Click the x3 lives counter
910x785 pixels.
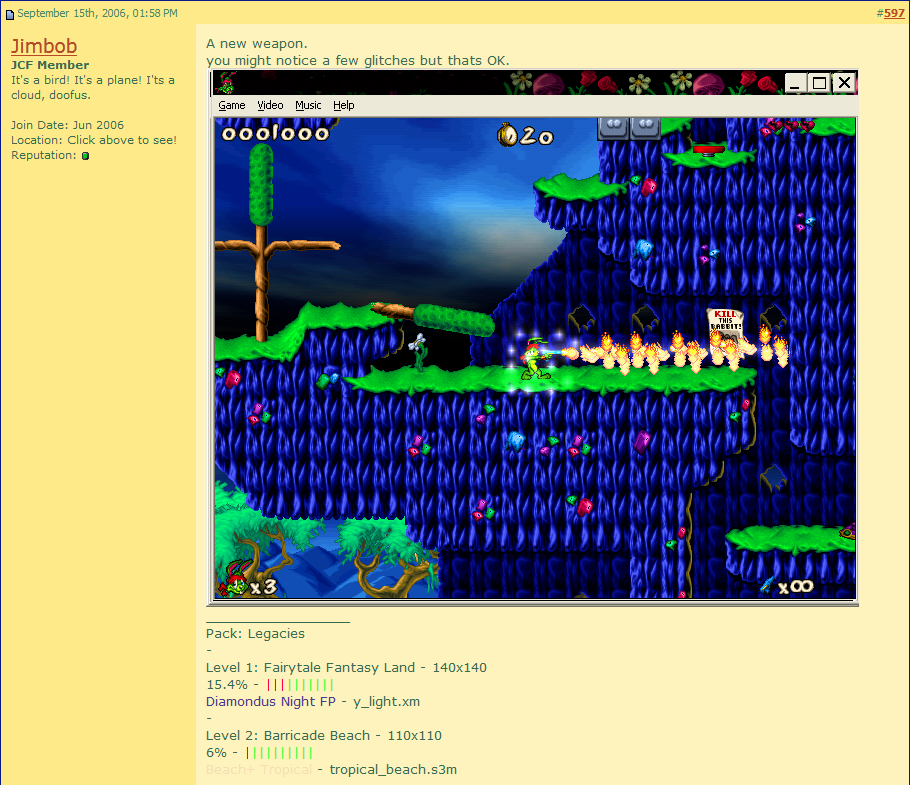point(263,587)
